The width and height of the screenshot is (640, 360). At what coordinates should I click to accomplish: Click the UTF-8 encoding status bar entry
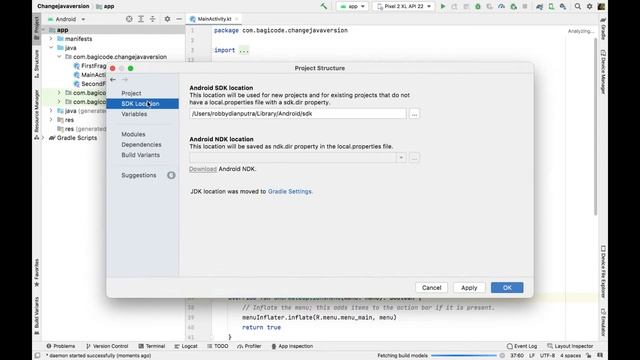coord(547,356)
